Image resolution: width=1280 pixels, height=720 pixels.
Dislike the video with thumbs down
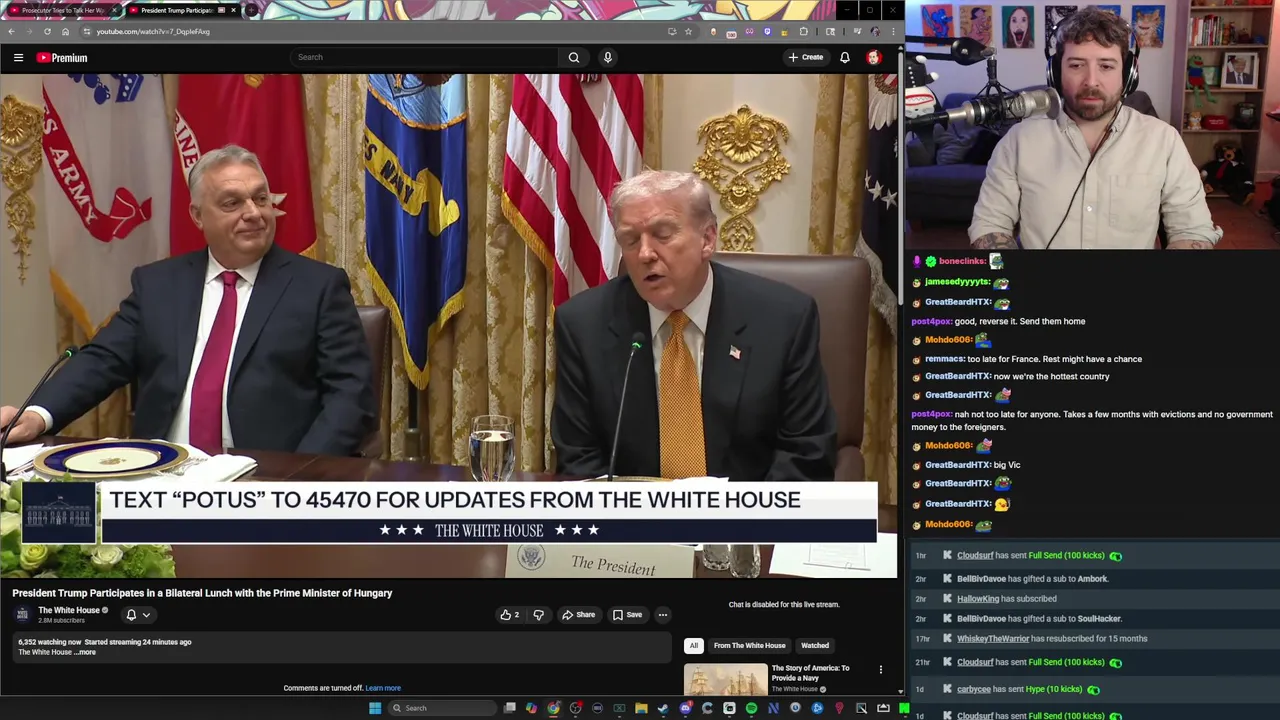(538, 615)
